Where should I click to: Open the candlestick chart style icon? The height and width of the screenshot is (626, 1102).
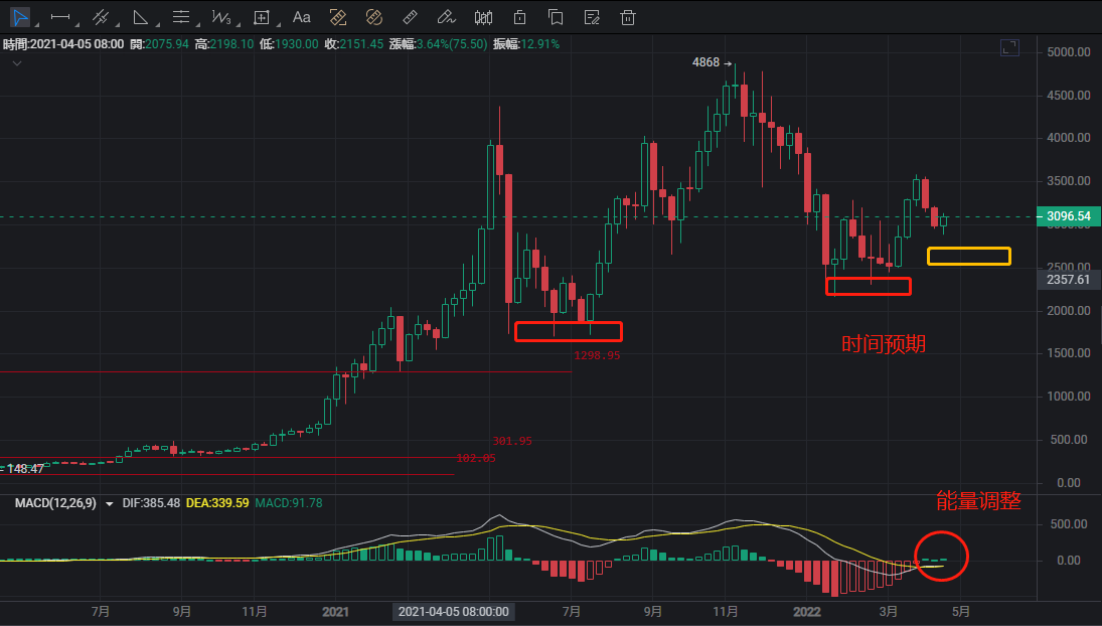coord(484,17)
